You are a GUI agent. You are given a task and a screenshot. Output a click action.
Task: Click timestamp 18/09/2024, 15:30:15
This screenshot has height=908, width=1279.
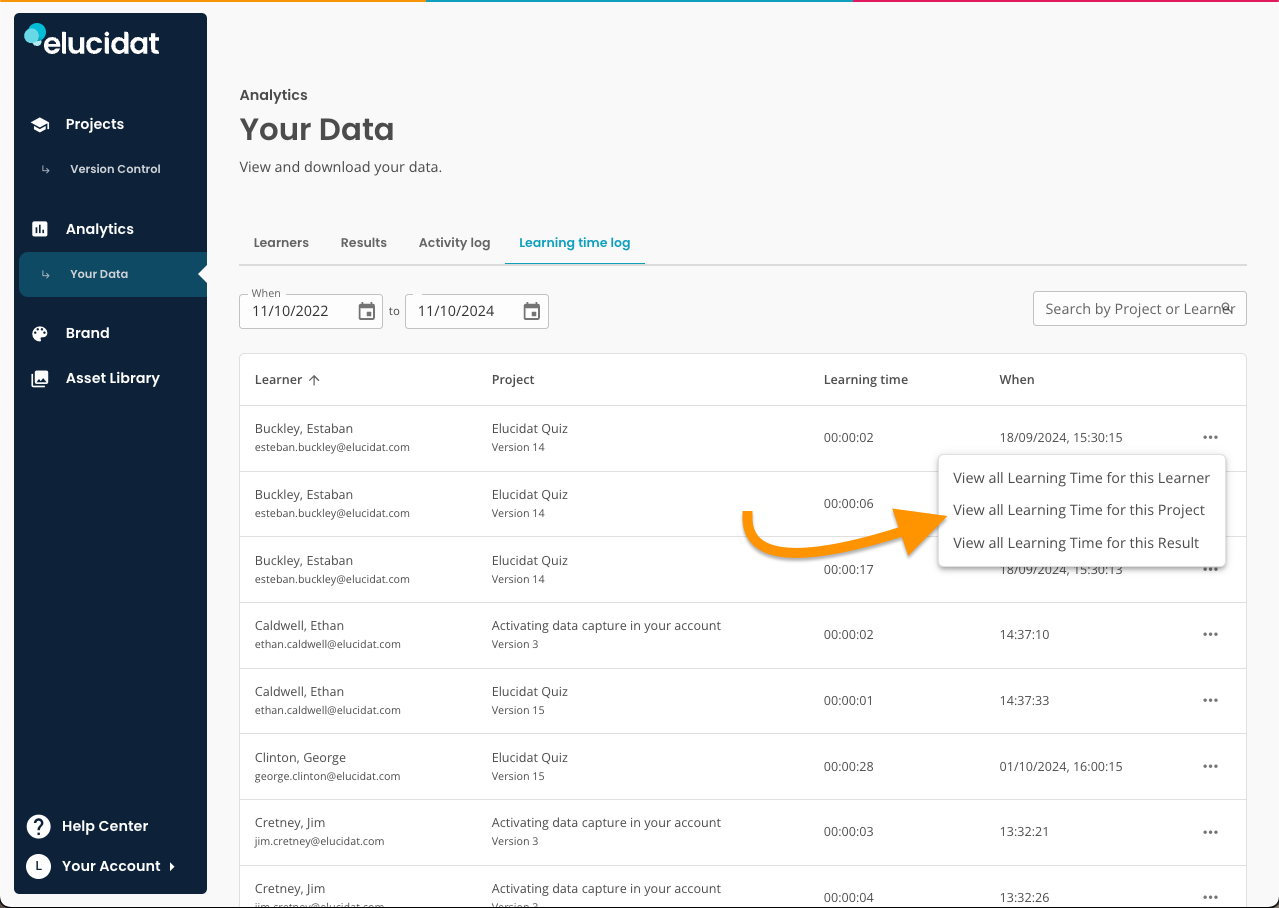click(x=1061, y=438)
